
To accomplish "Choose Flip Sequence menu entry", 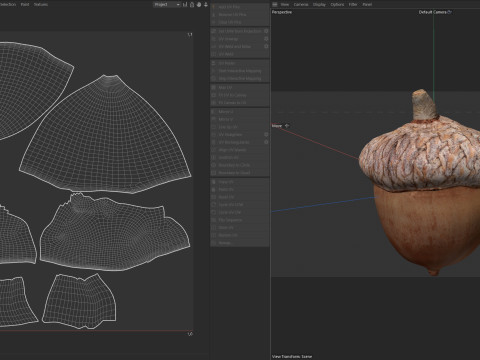I will pos(240,220).
